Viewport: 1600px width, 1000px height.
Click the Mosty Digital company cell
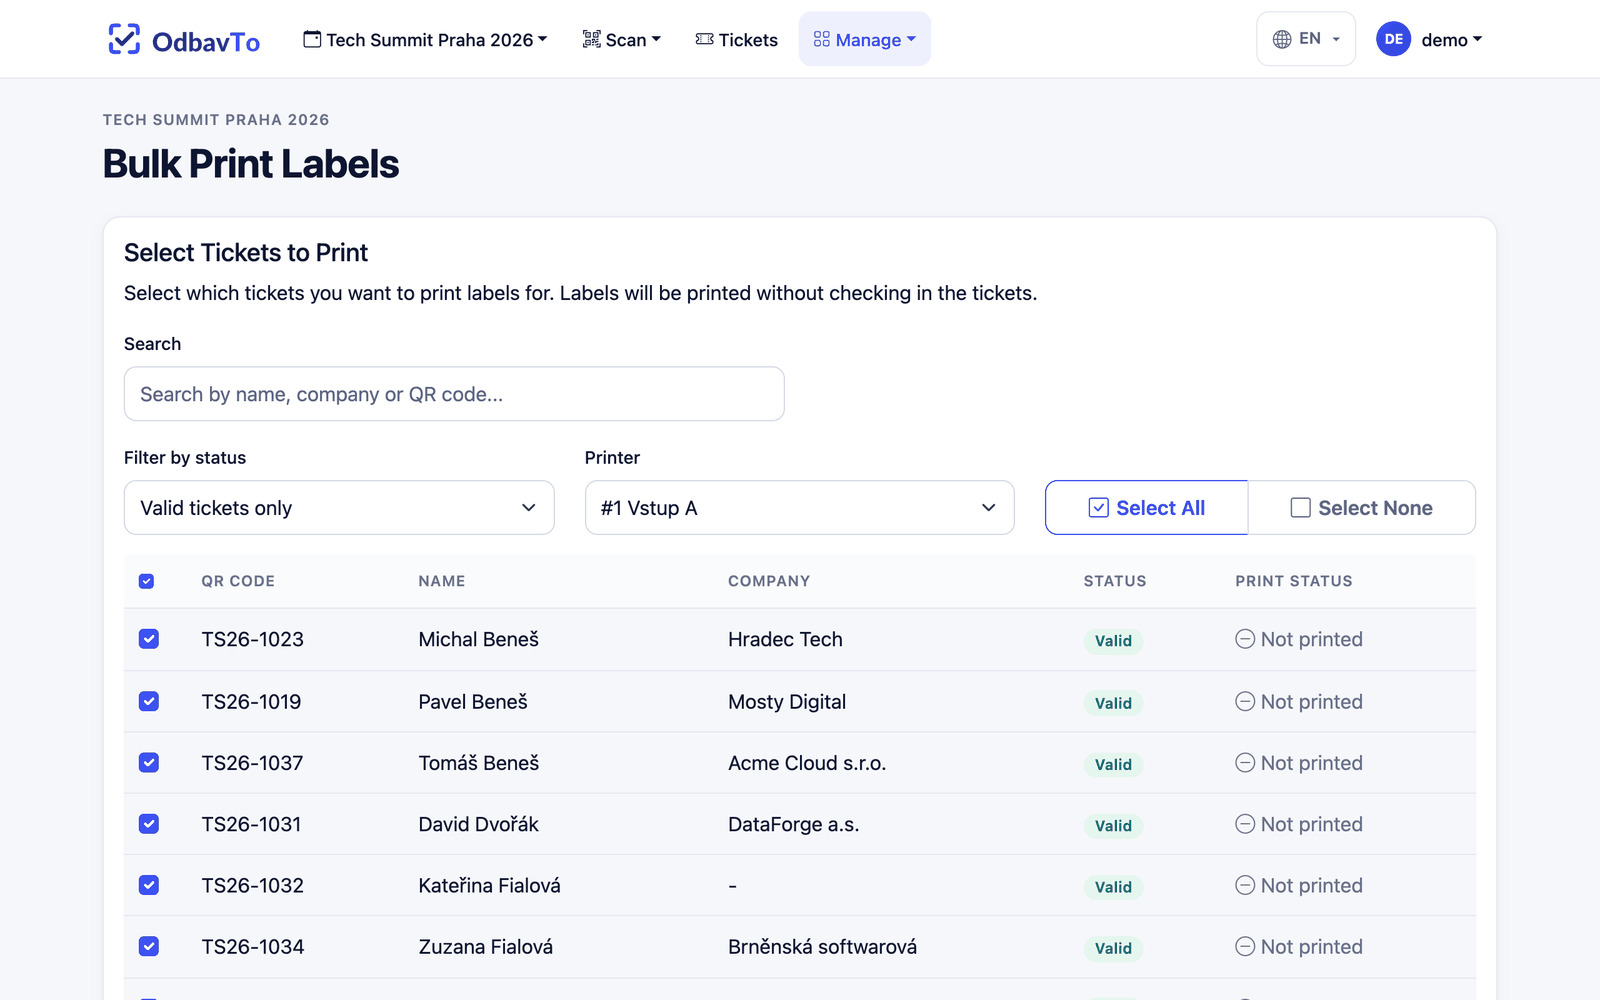tap(787, 702)
